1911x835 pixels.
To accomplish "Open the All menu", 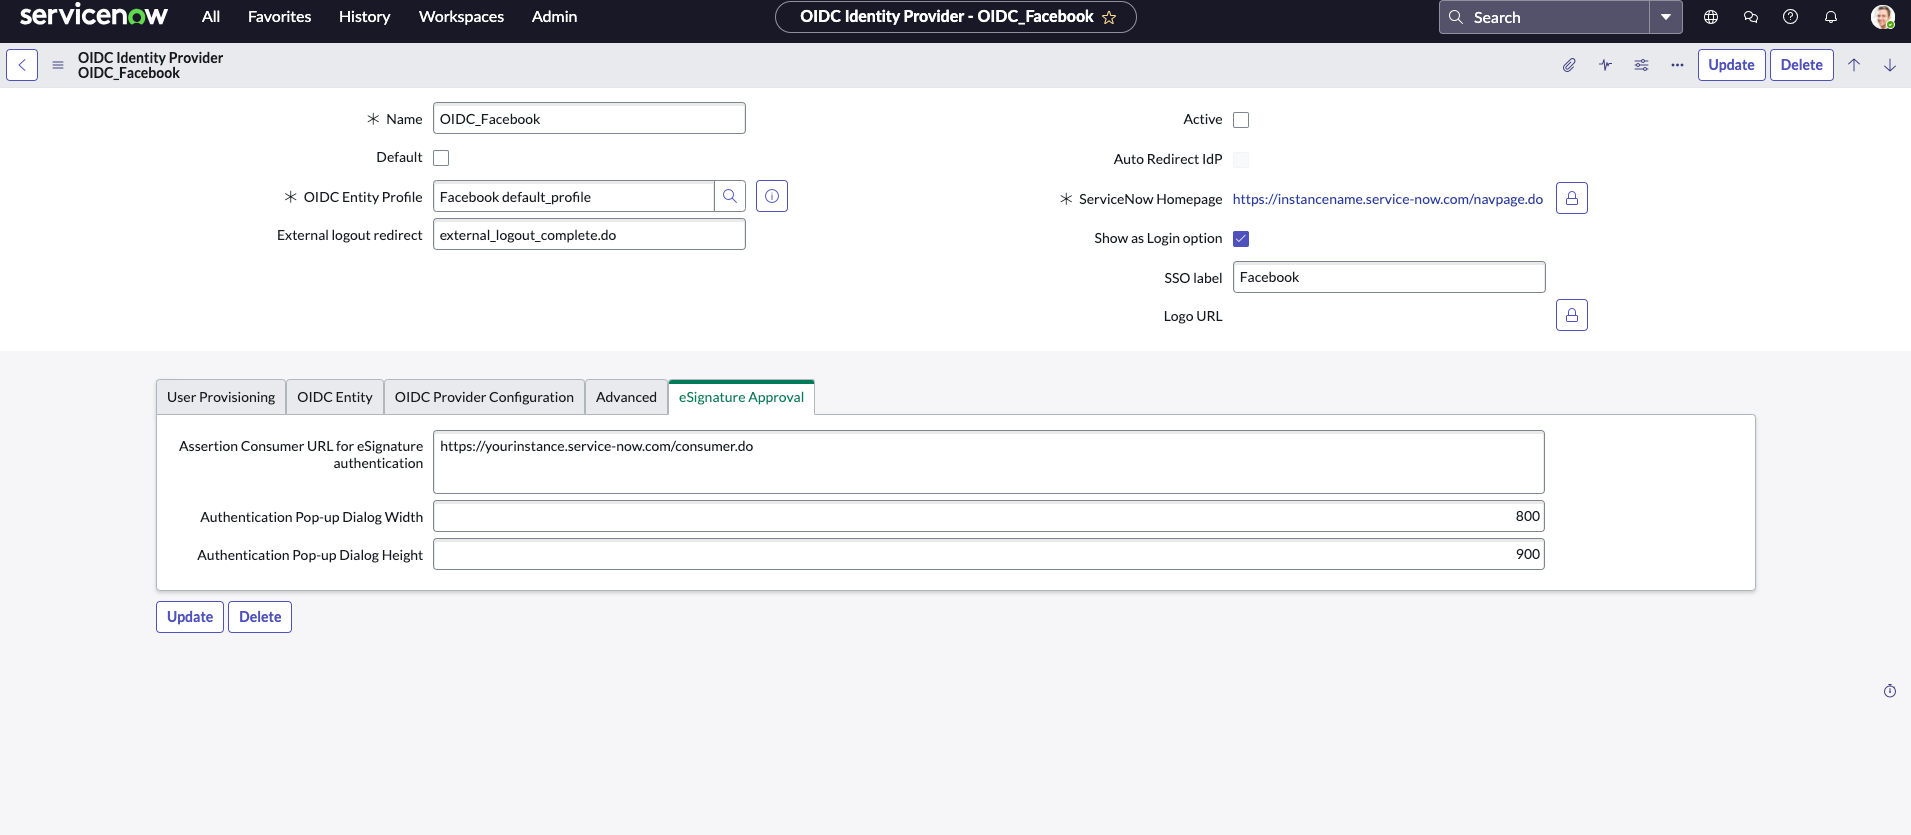I will 211,17.
